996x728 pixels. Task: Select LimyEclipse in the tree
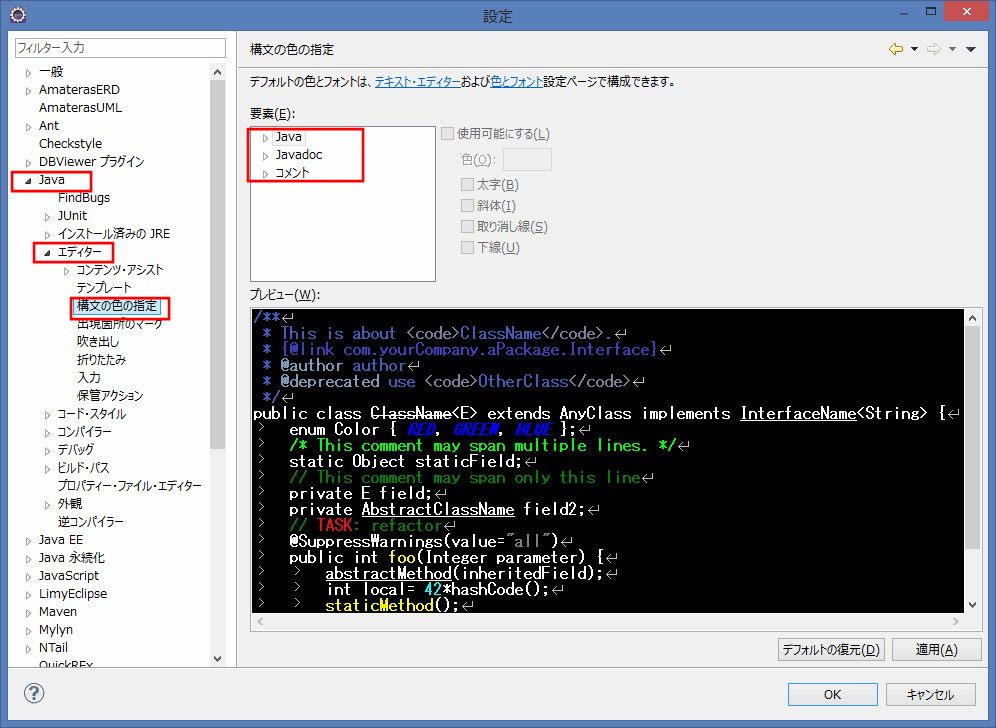click(x=73, y=594)
